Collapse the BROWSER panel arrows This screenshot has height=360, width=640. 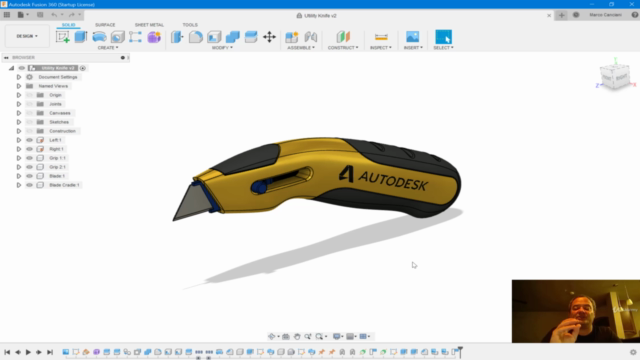6,58
